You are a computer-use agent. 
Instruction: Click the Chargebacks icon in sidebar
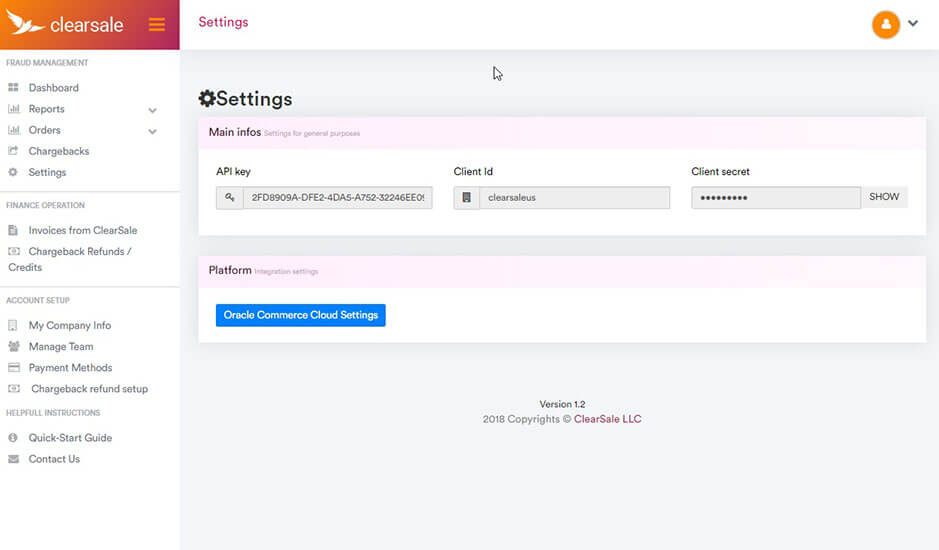[13, 151]
